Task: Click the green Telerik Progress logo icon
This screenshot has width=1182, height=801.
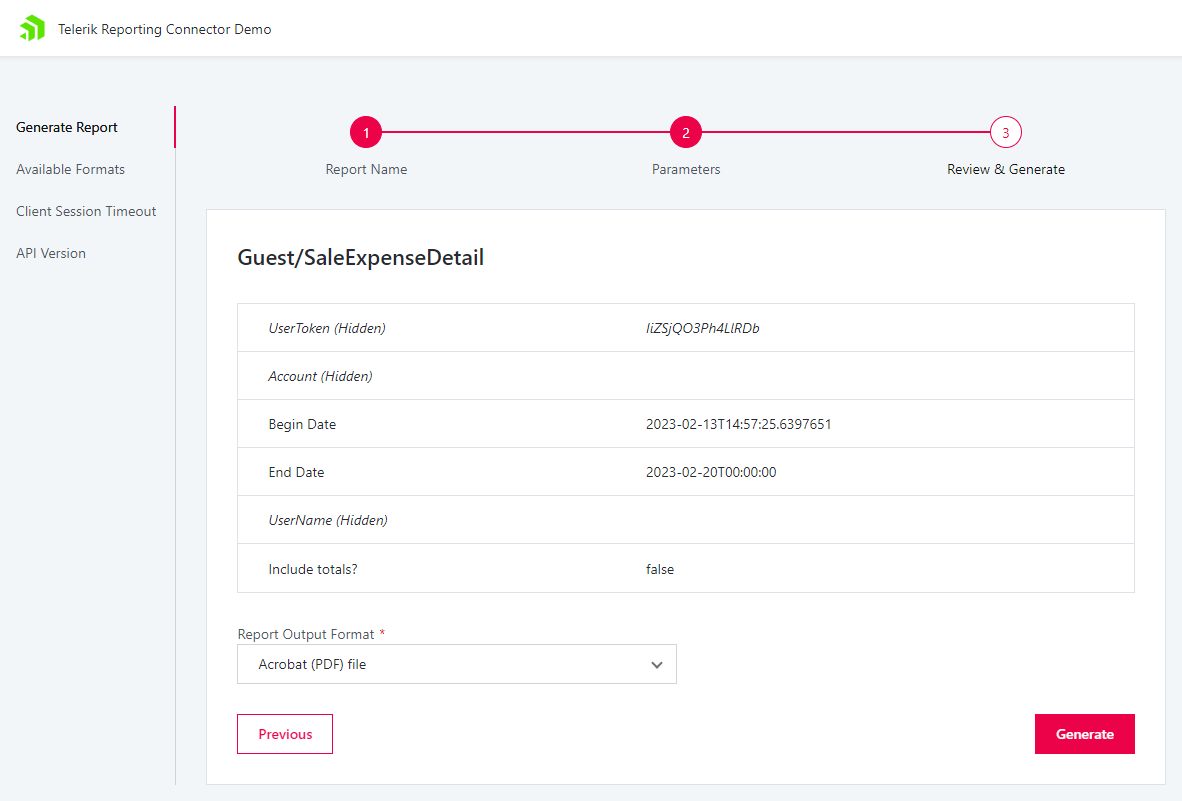Action: pyautogui.click(x=32, y=29)
